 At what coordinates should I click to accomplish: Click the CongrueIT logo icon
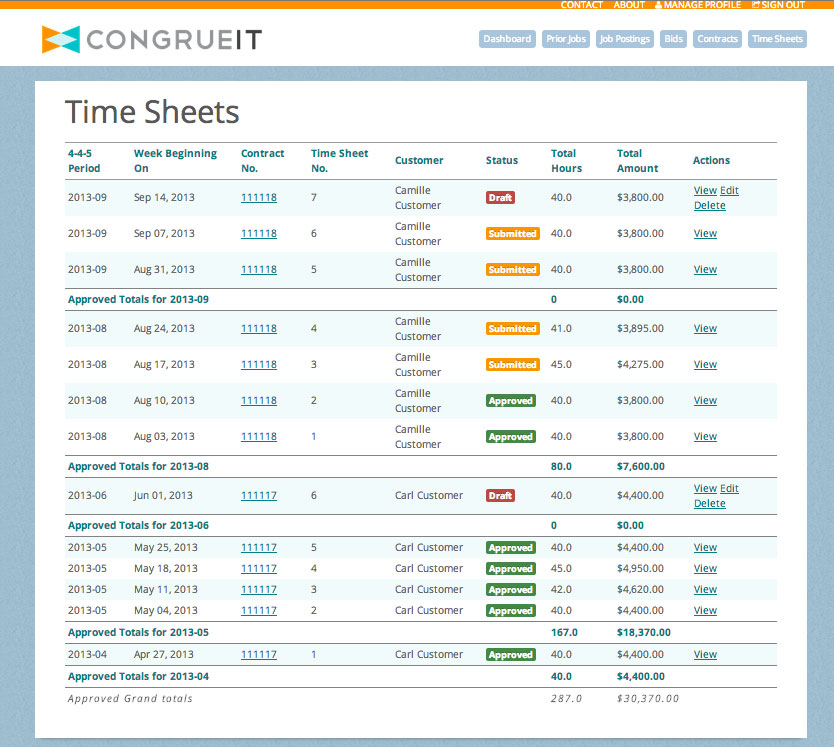[61, 39]
